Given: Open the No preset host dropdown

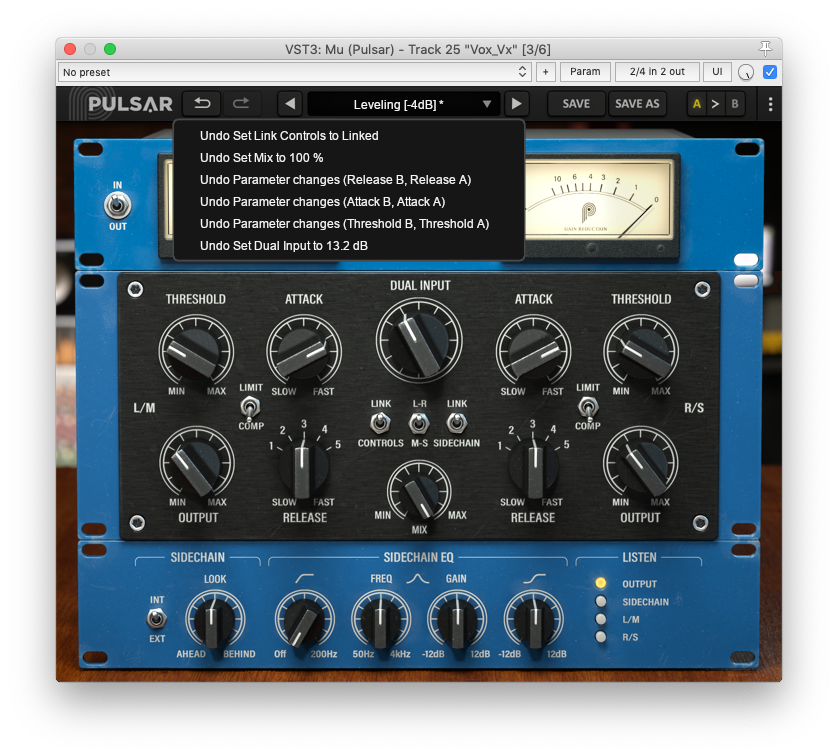Looking at the screenshot, I should (294, 72).
